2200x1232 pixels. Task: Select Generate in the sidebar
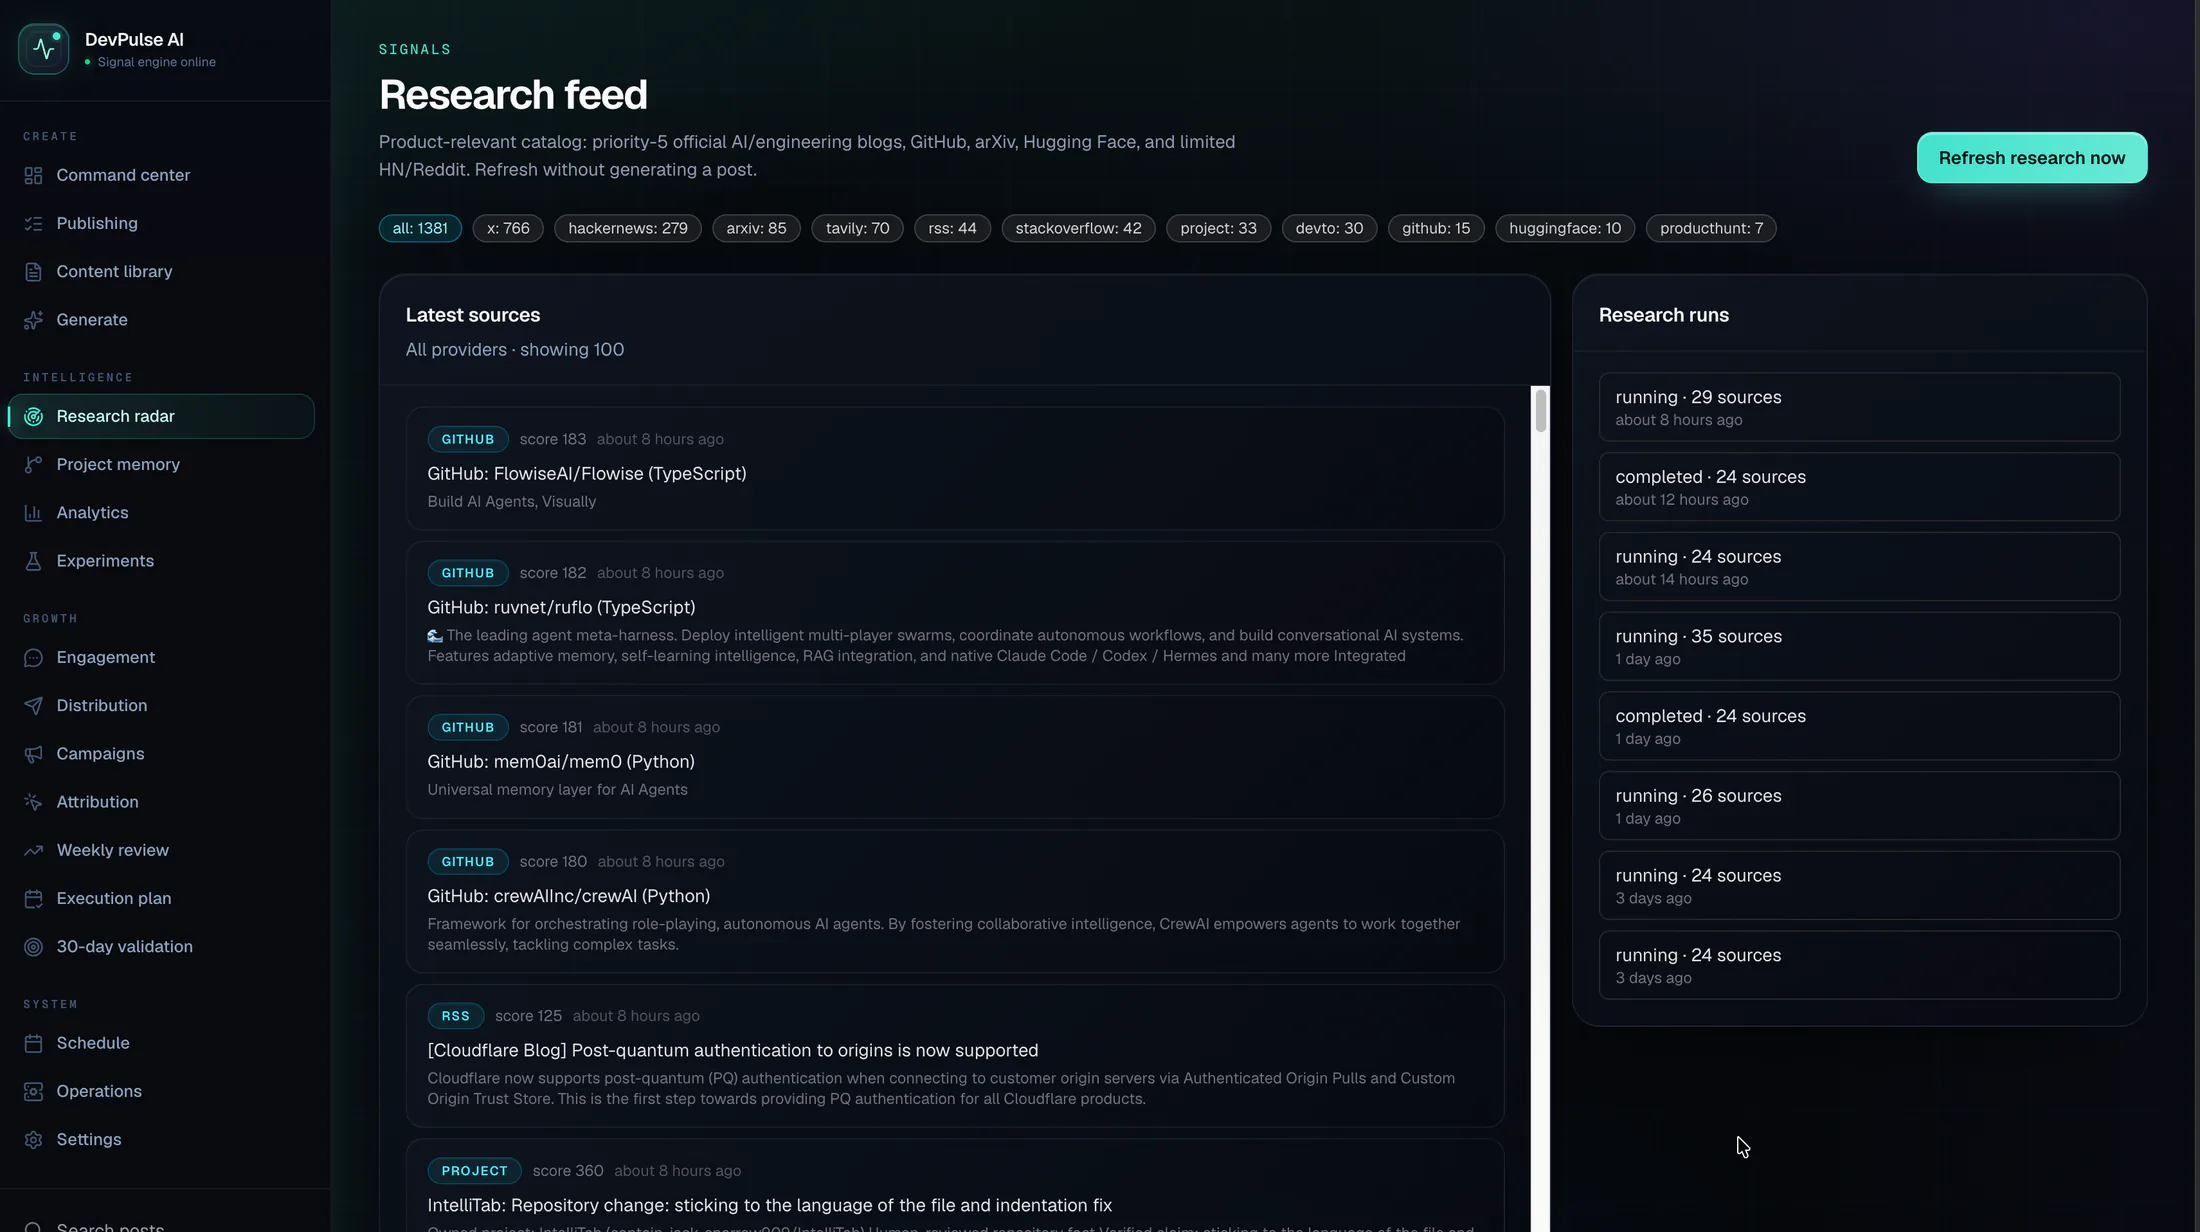point(161,320)
